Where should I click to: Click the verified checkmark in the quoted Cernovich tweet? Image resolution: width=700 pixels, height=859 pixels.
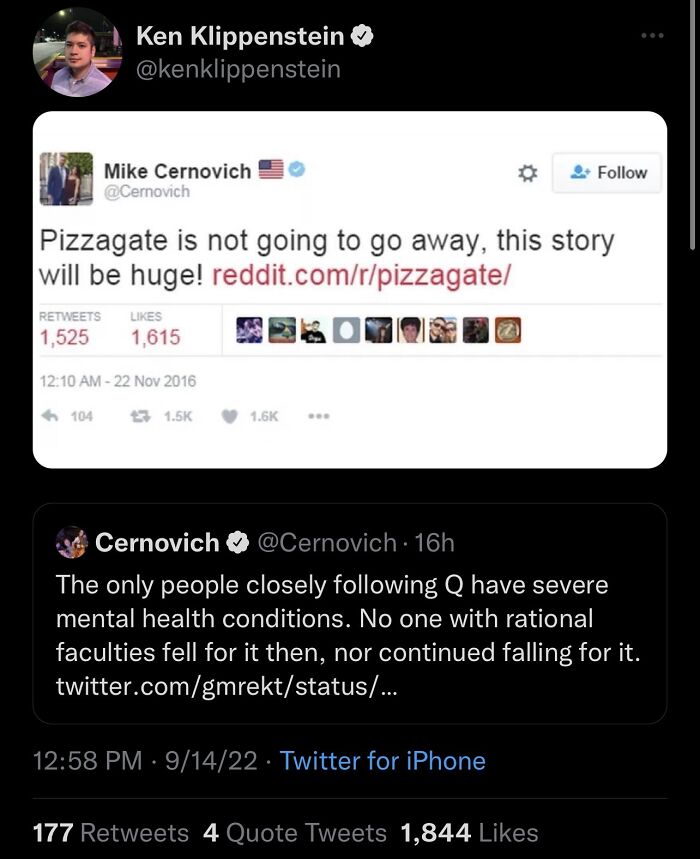[237, 542]
